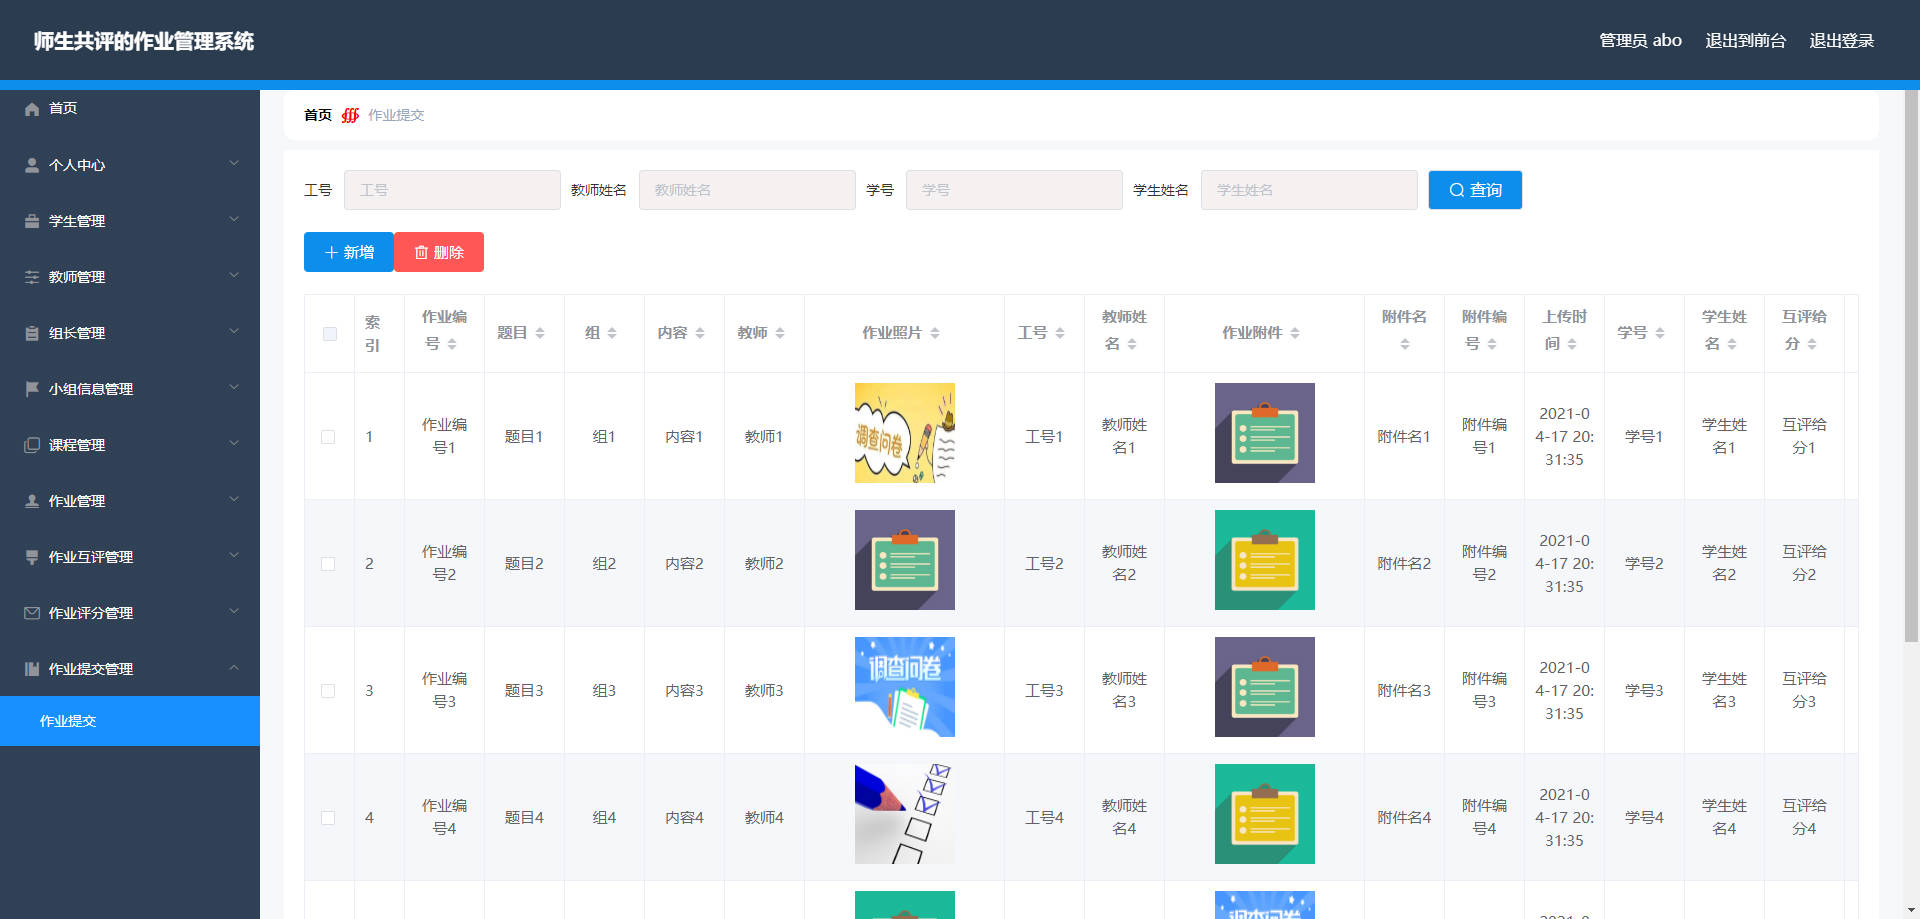
Task: Click the sort arrows on 教师姓名 column
Action: 1132,344
